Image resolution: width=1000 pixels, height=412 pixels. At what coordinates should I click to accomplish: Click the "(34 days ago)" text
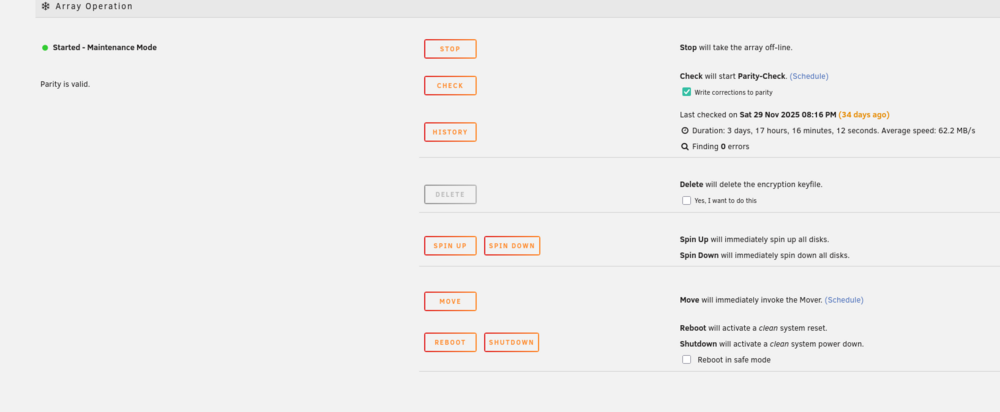(864, 115)
